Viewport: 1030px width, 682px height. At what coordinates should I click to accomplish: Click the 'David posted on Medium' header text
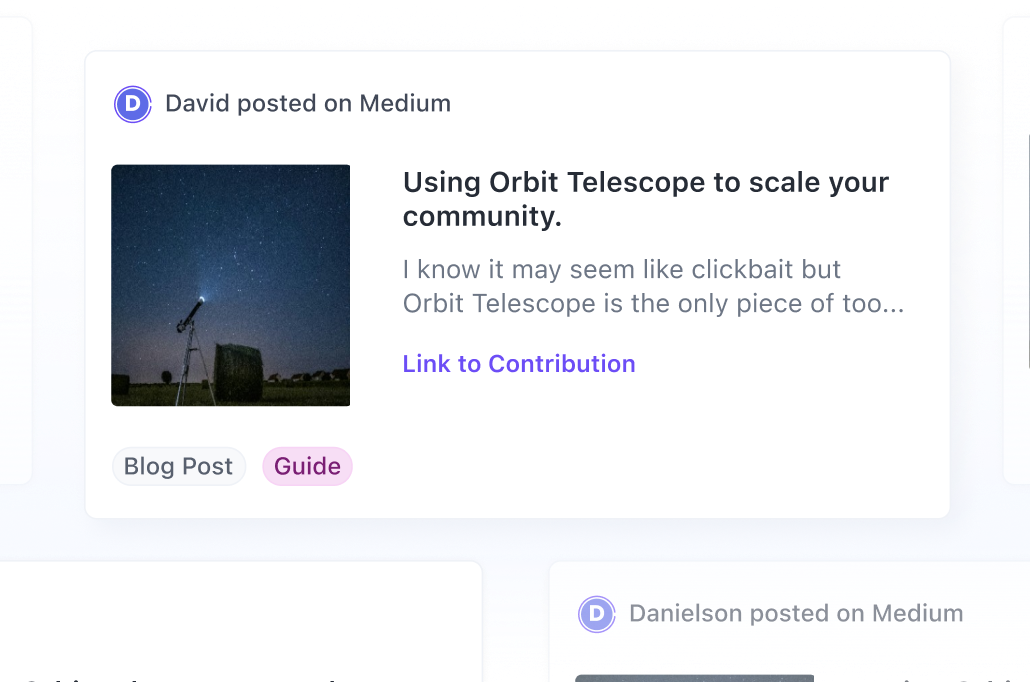(x=308, y=104)
